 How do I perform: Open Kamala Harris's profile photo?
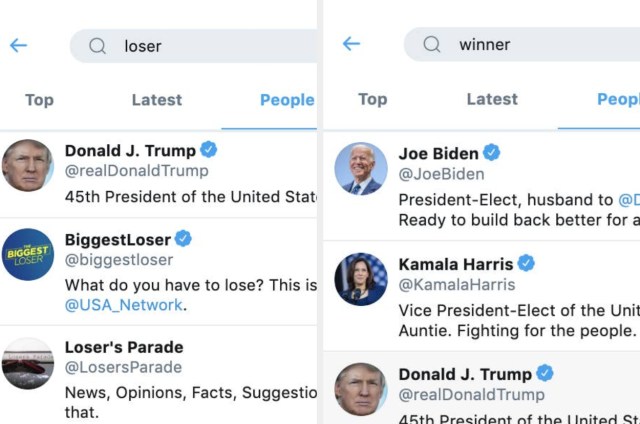pos(361,279)
